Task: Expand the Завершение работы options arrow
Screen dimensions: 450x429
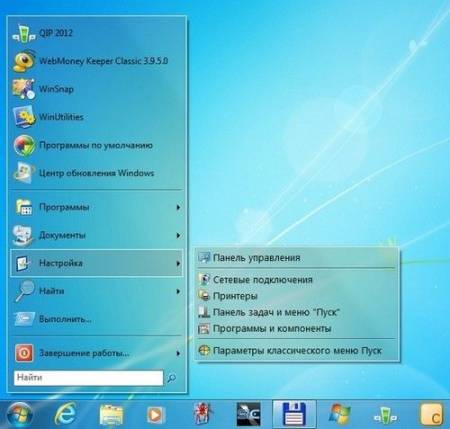Action: (178, 353)
